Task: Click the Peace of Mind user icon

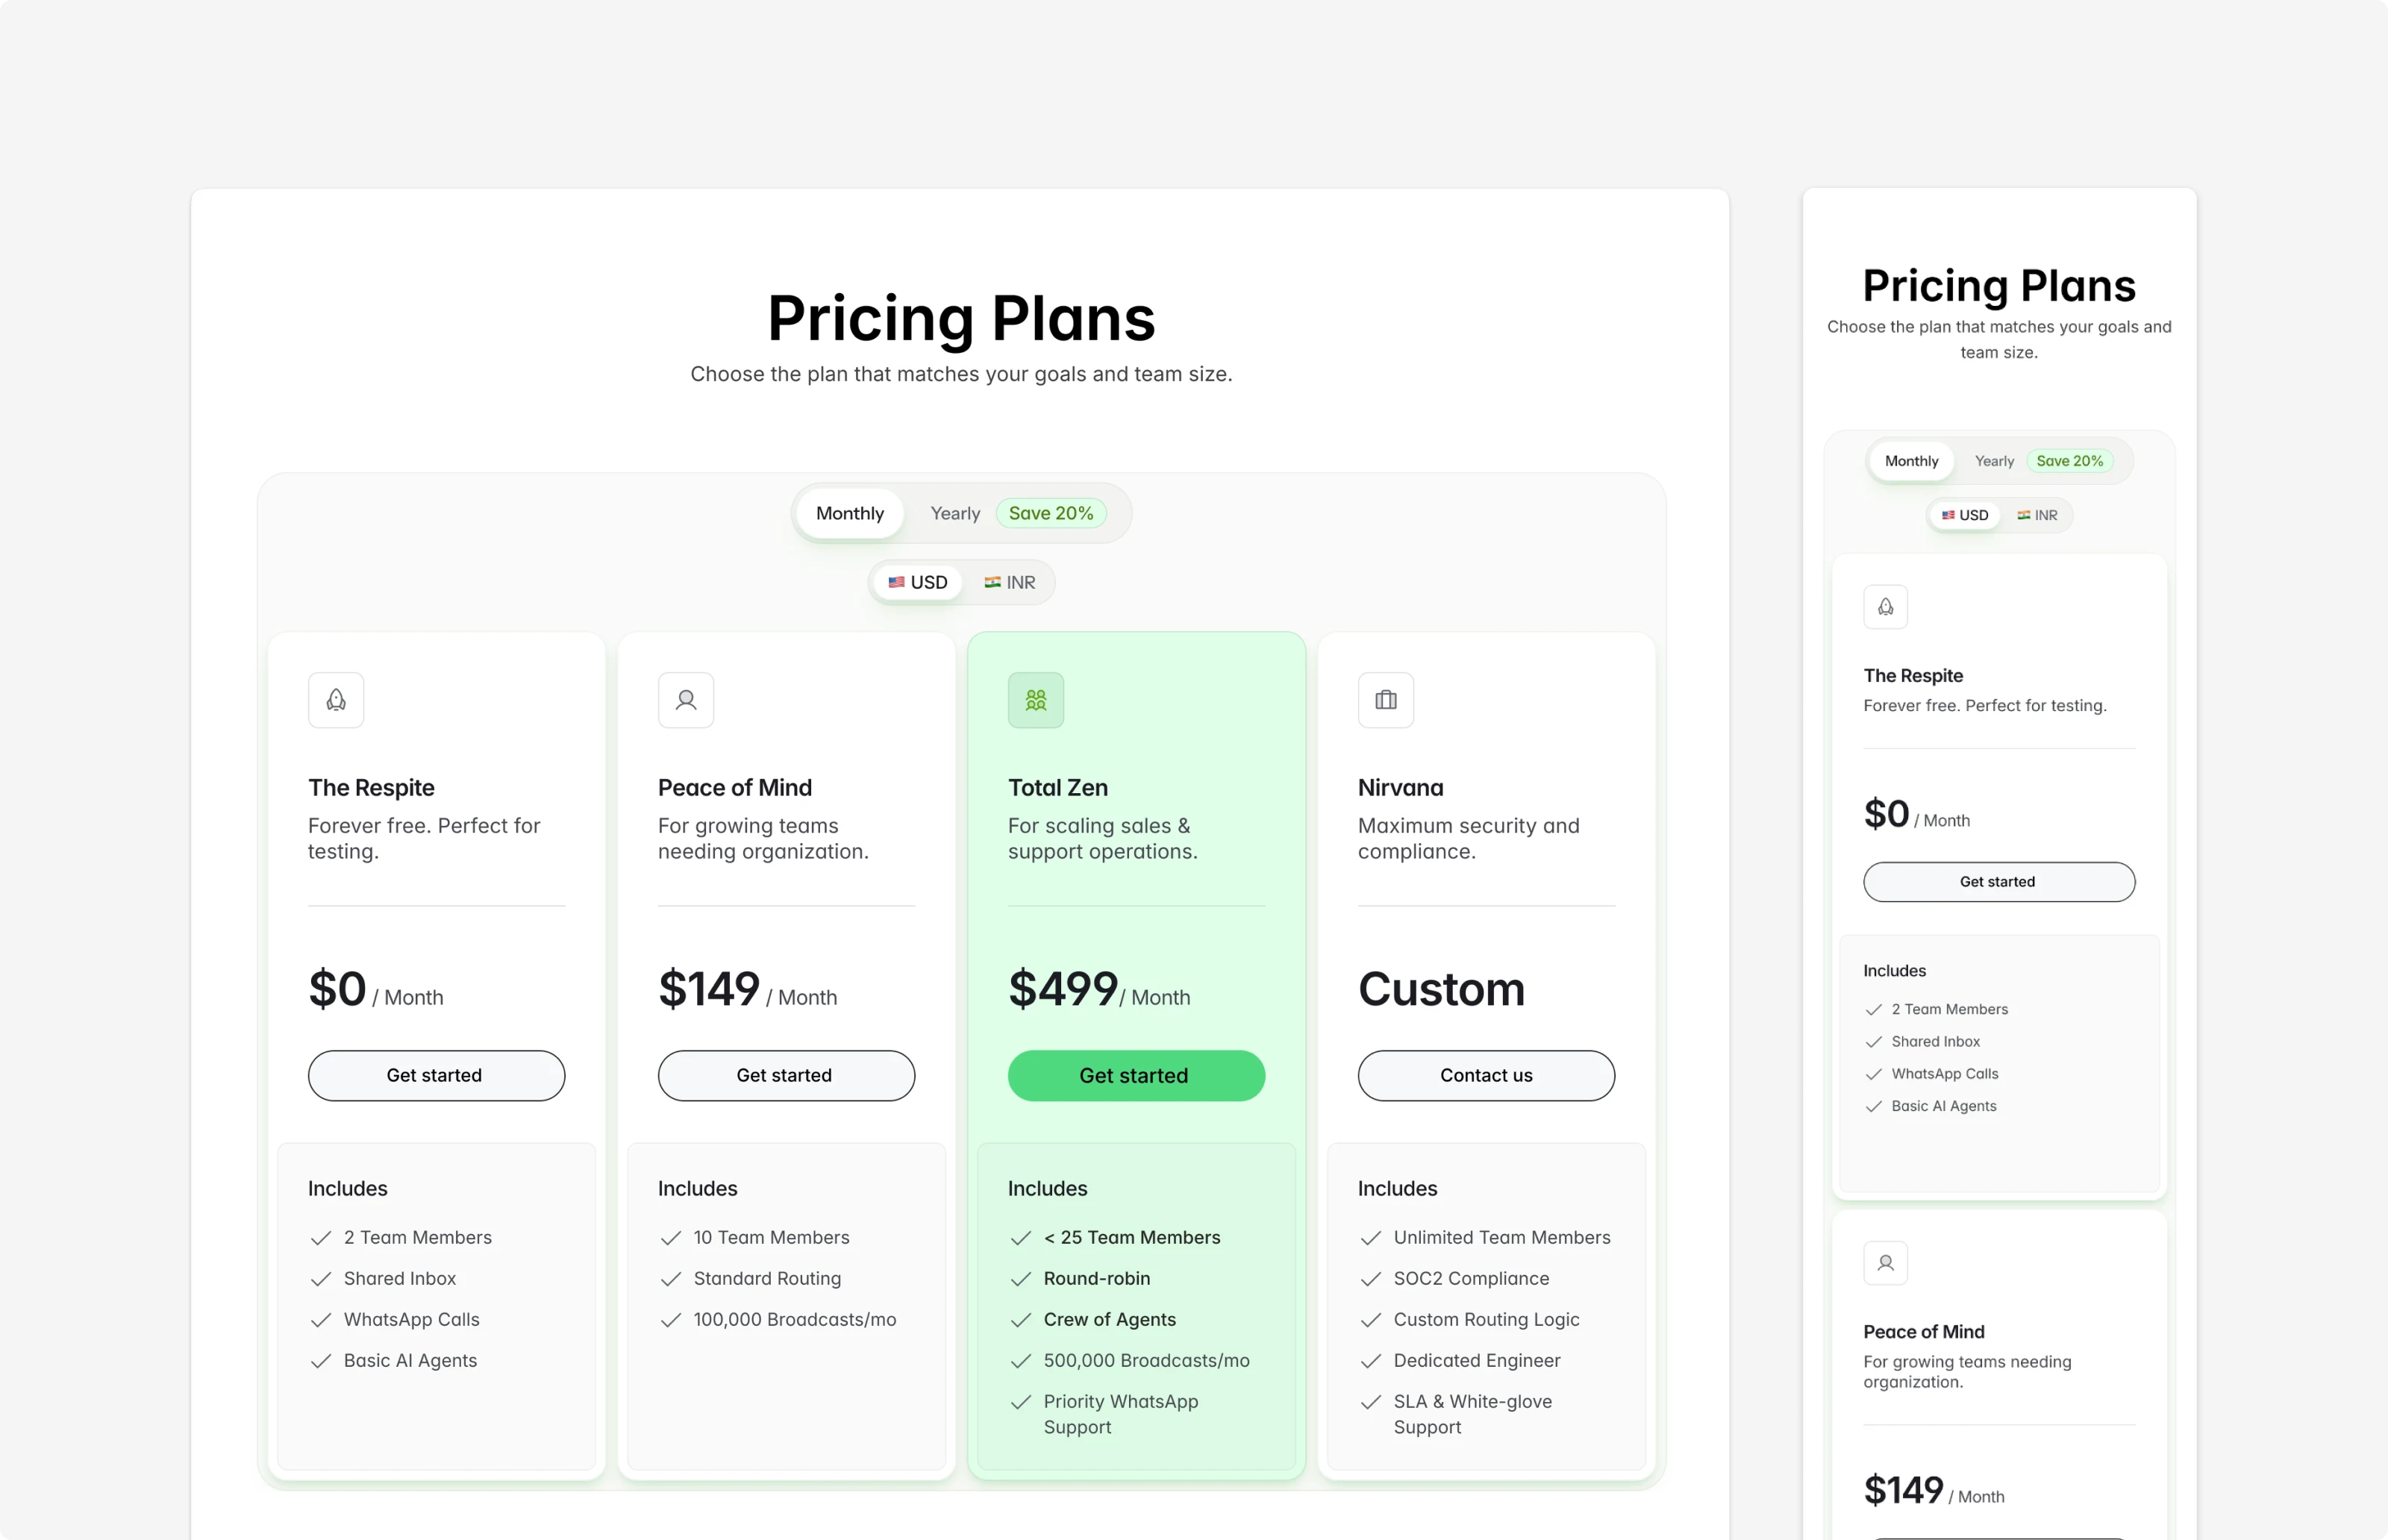Action: 686,700
